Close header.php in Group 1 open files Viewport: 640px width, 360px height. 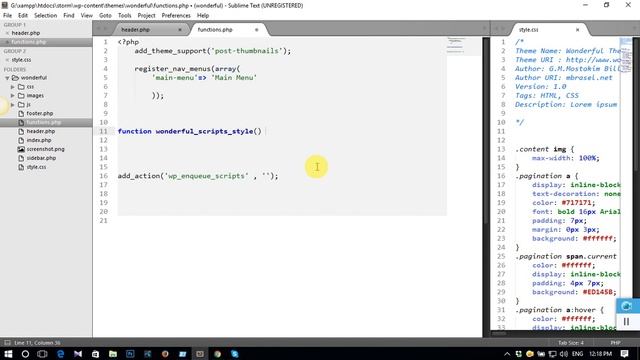[x=7, y=33]
